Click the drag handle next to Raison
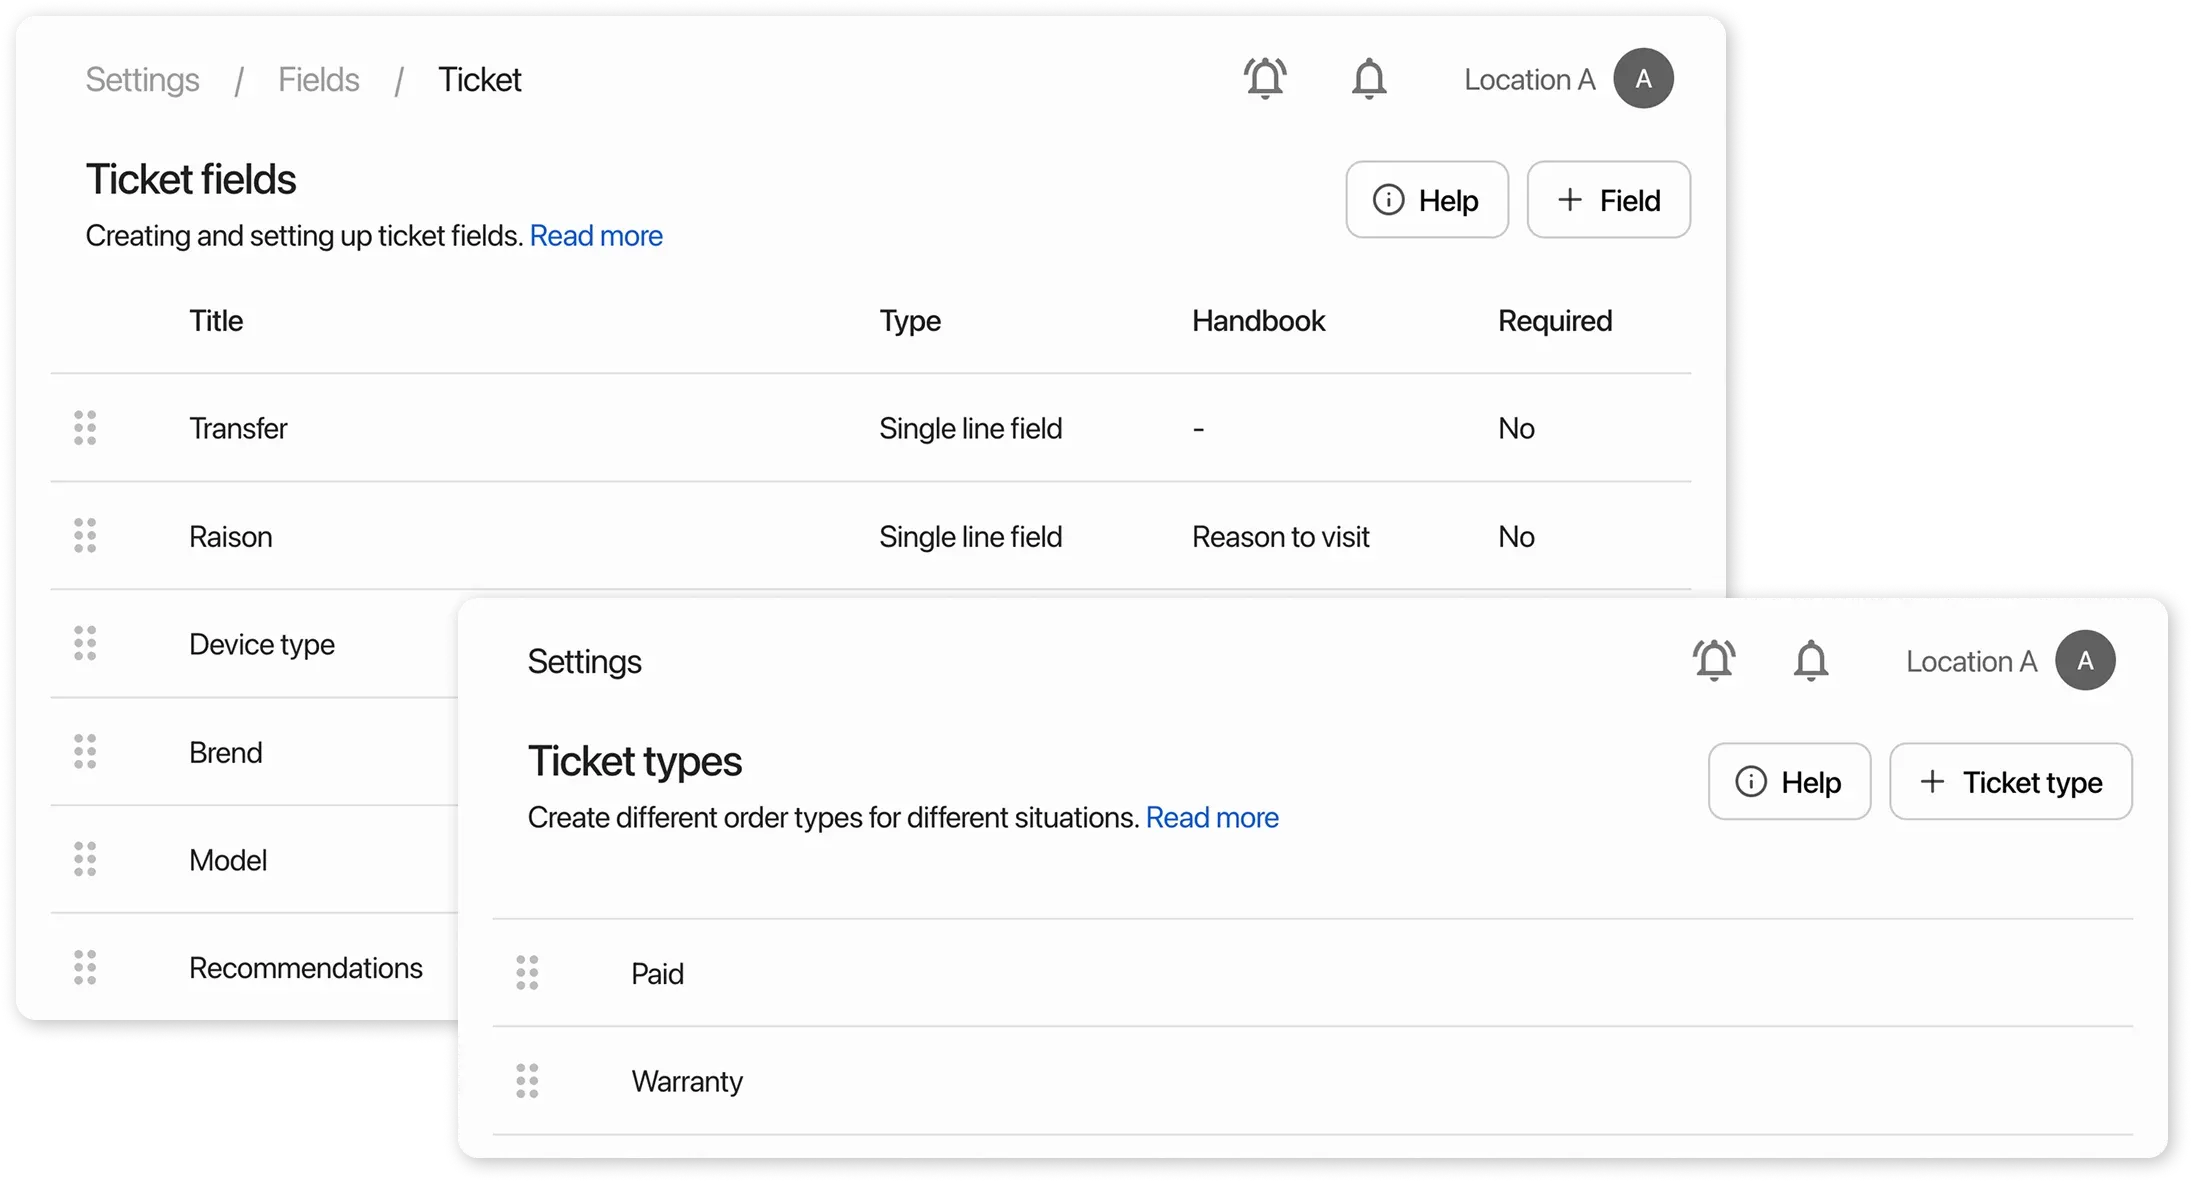Image resolution: width=2192 pixels, height=1182 pixels. (x=84, y=536)
